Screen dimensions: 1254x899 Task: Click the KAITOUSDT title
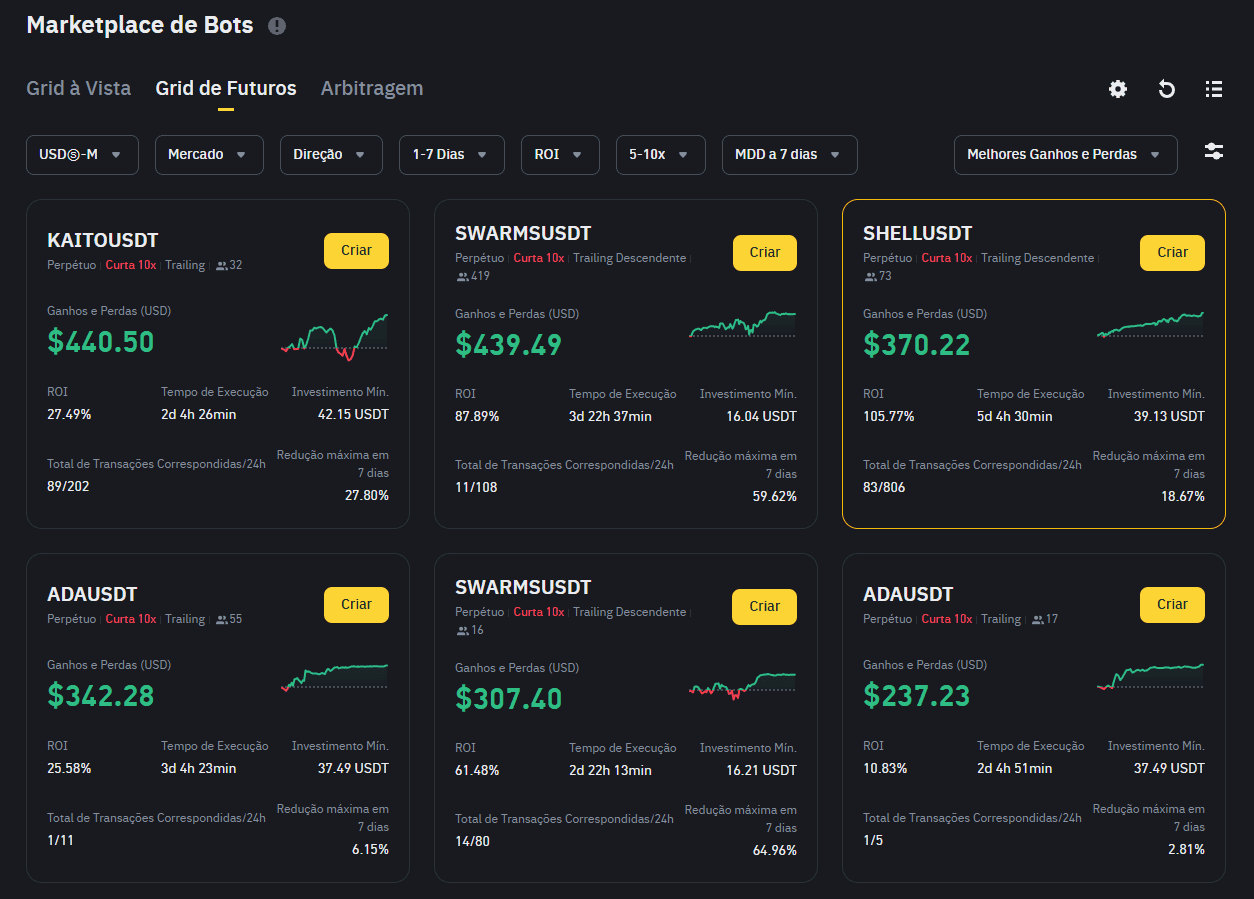coord(103,240)
